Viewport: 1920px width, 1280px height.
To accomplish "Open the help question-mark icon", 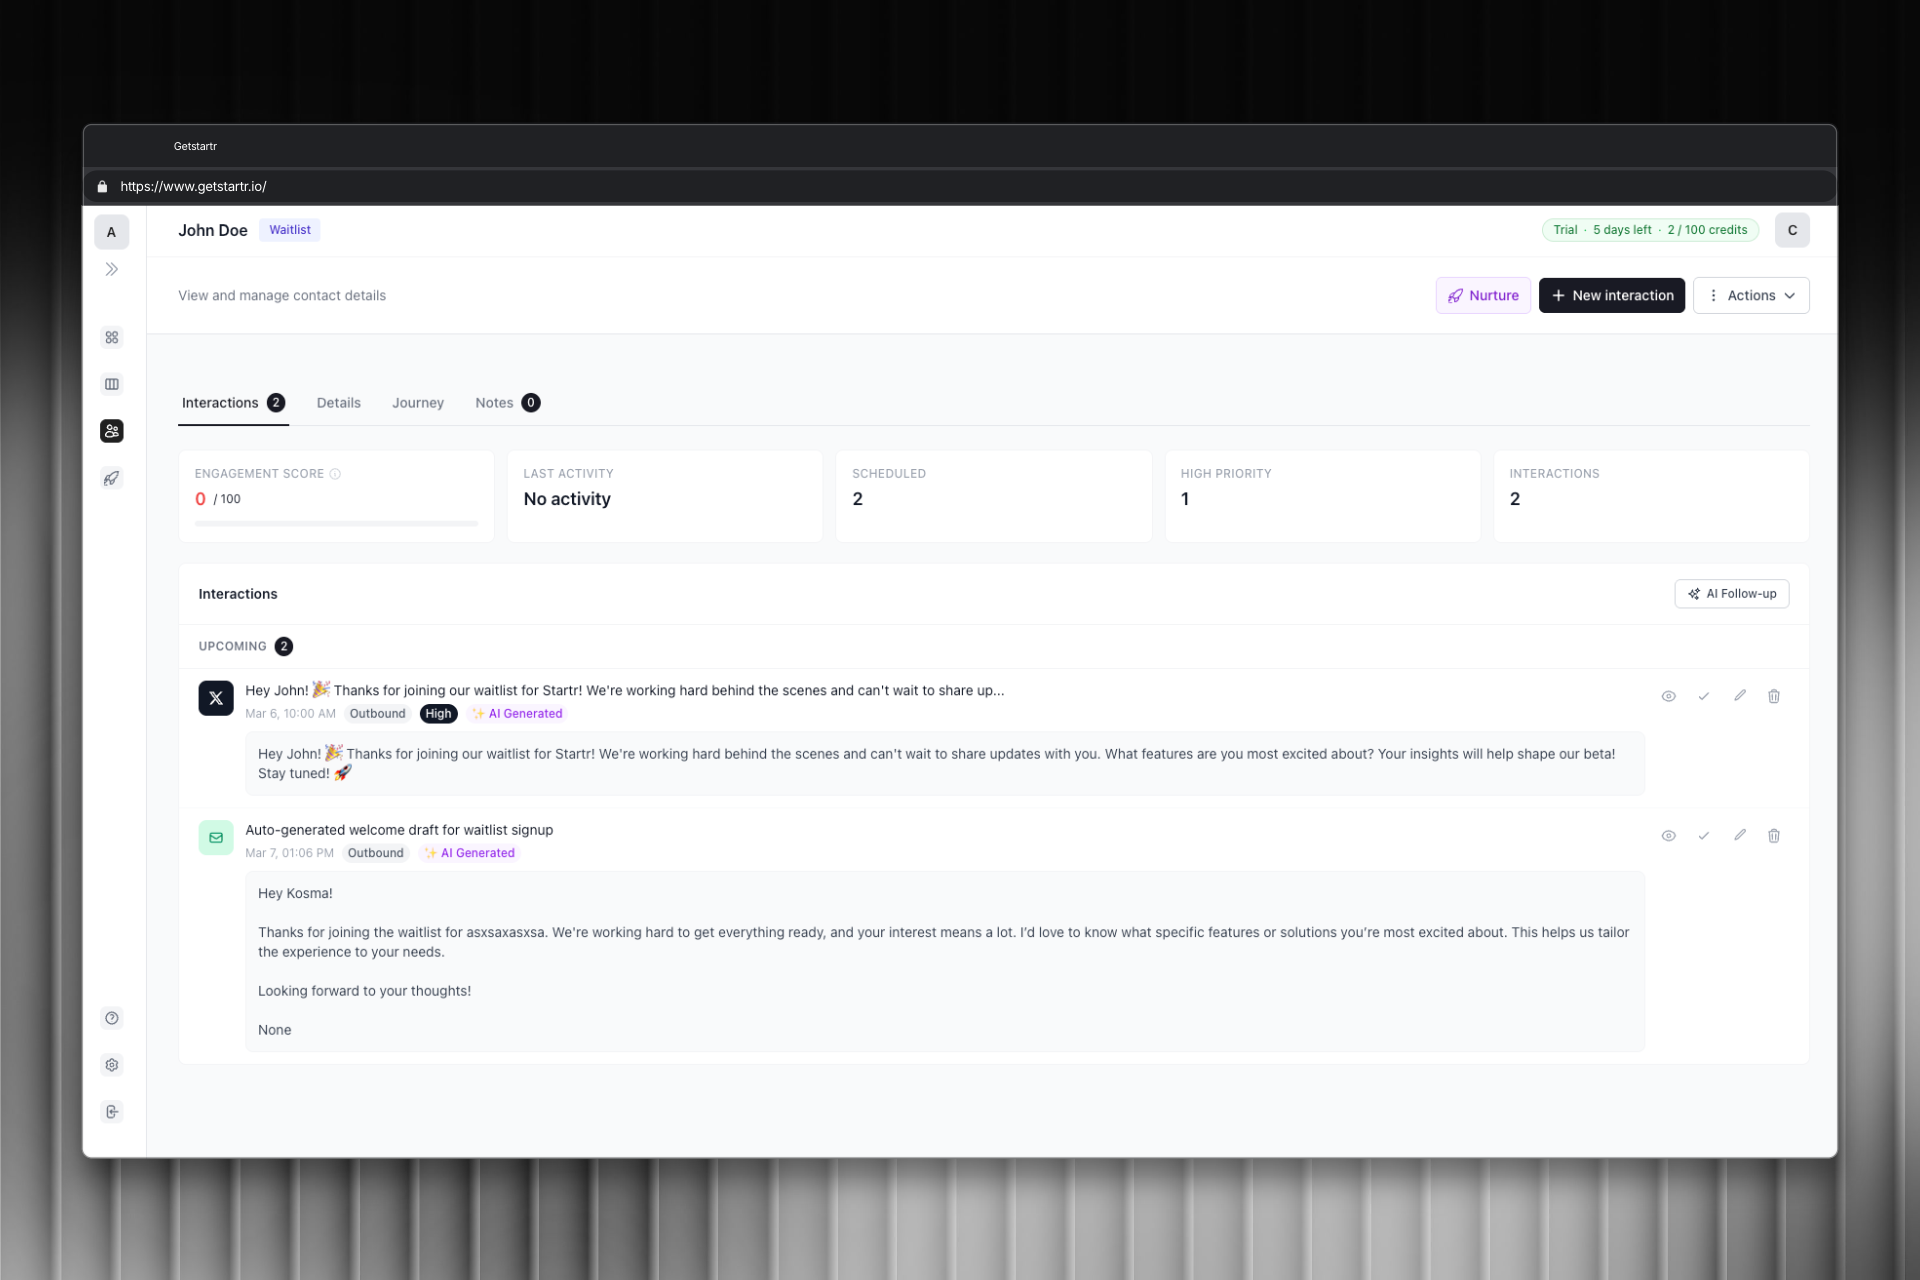I will (x=112, y=1018).
